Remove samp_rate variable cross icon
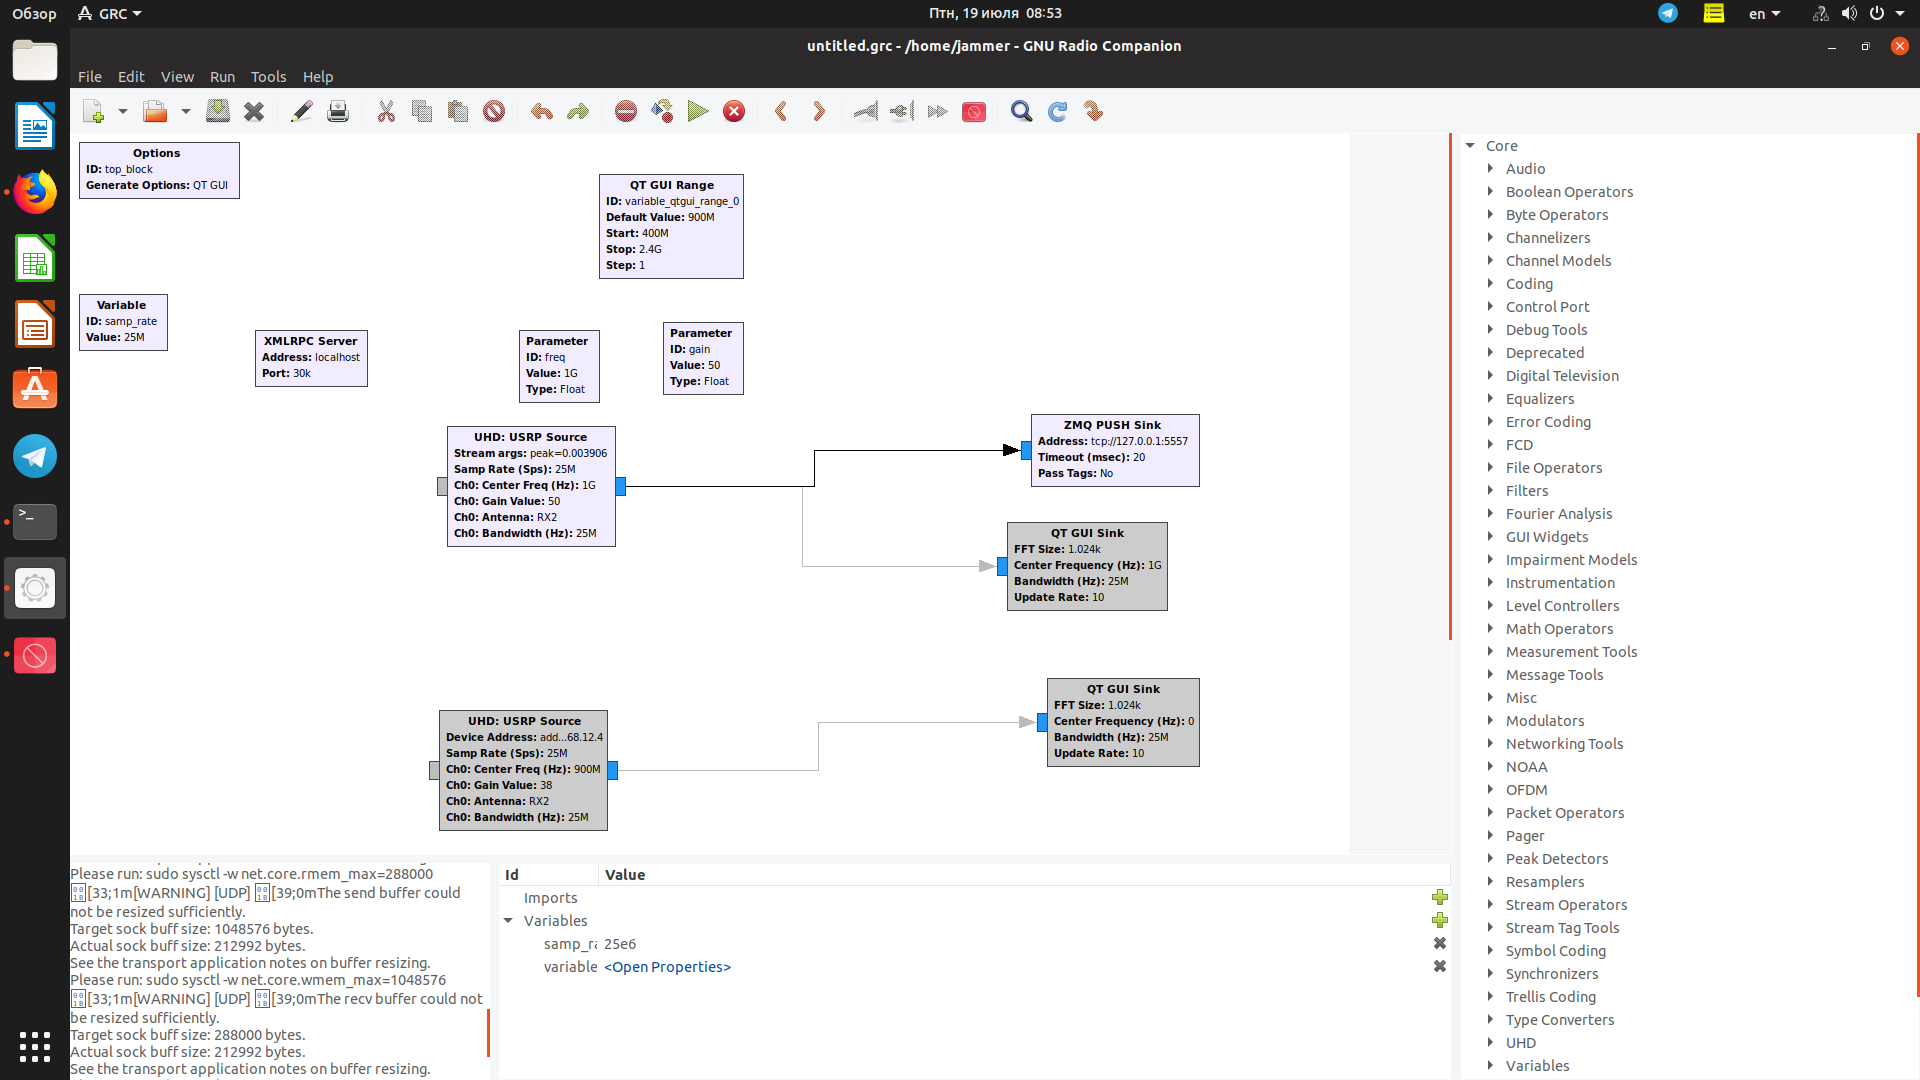 1440,944
